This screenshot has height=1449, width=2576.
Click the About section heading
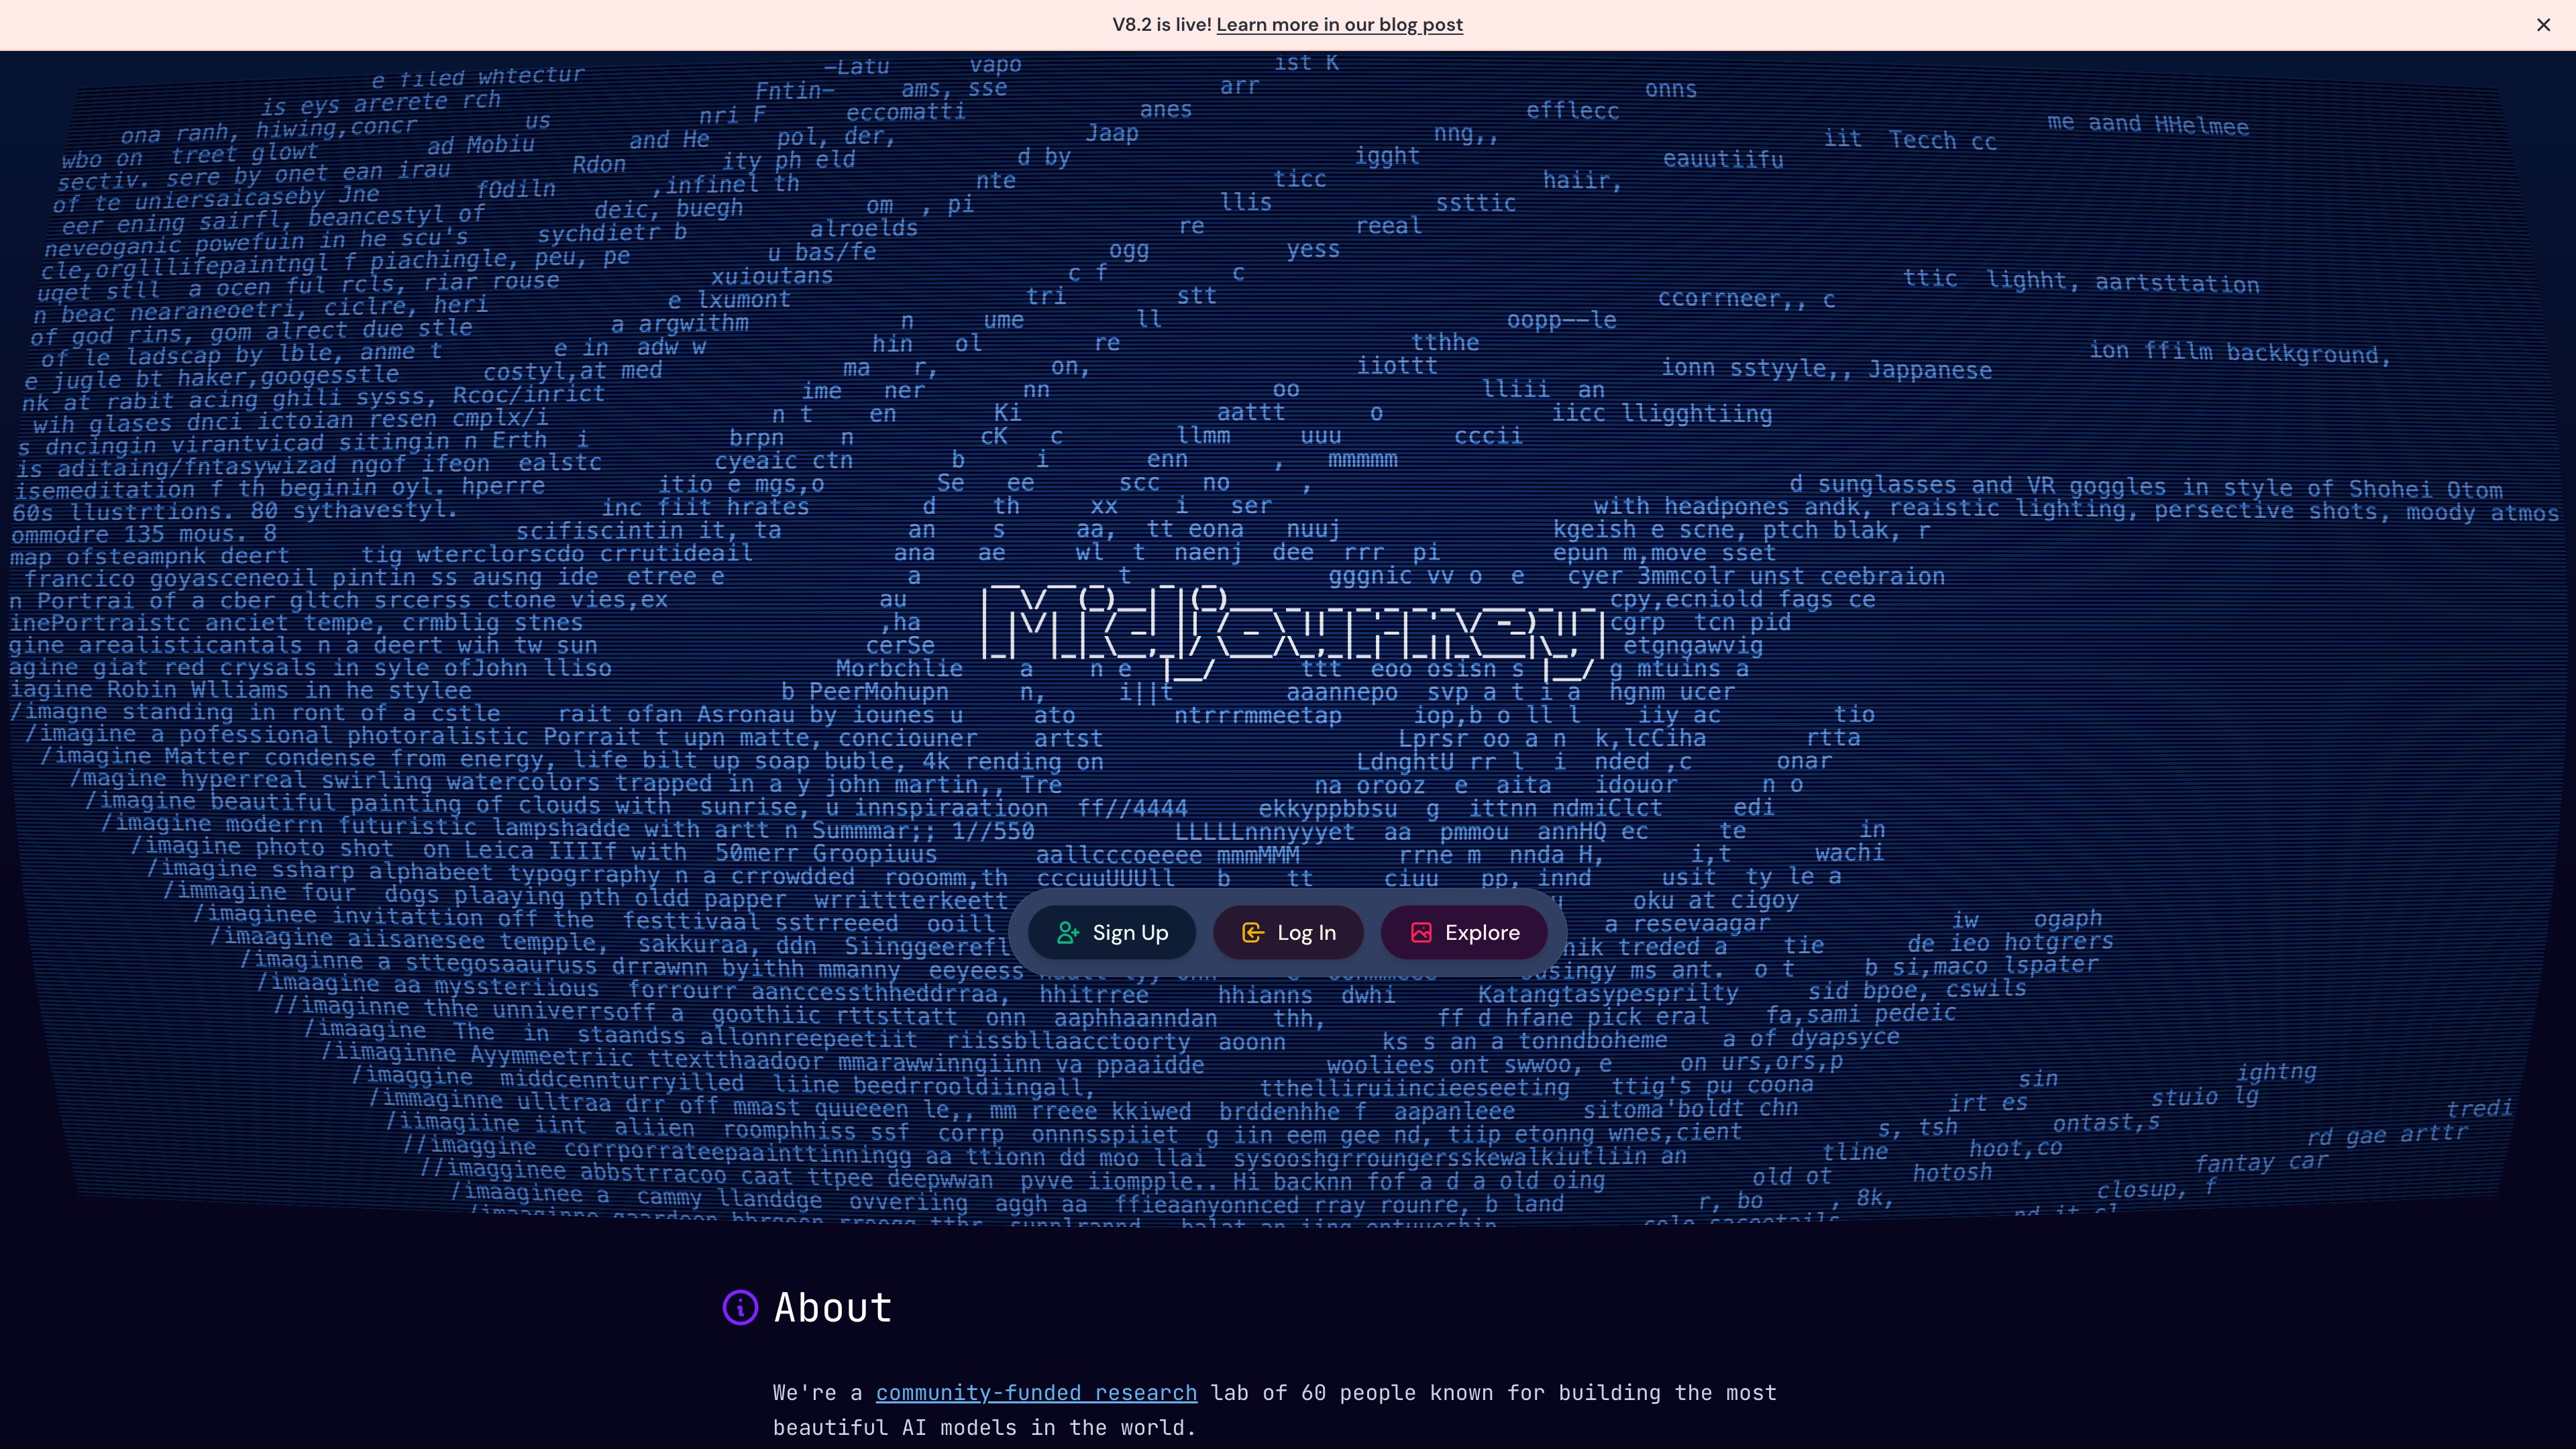click(833, 1308)
